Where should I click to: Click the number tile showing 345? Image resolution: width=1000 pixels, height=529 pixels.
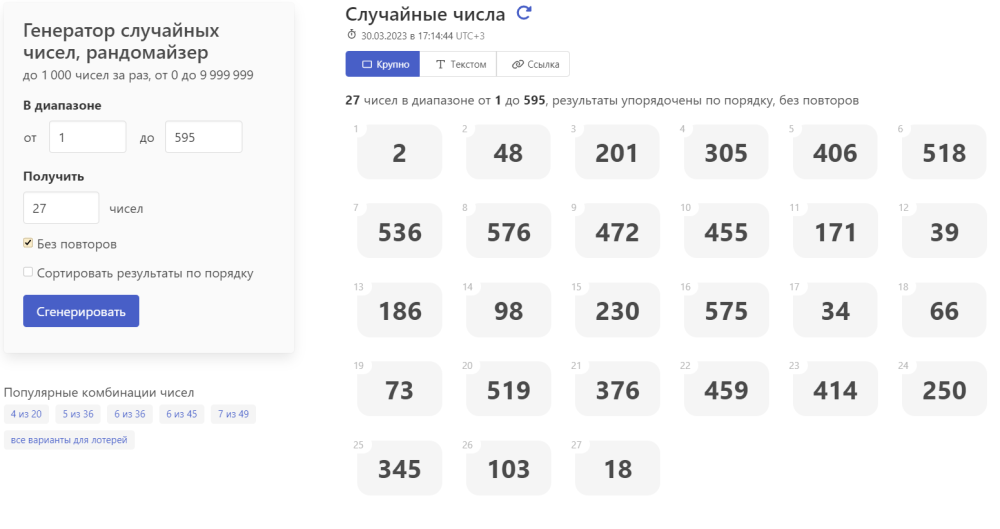(x=399, y=468)
